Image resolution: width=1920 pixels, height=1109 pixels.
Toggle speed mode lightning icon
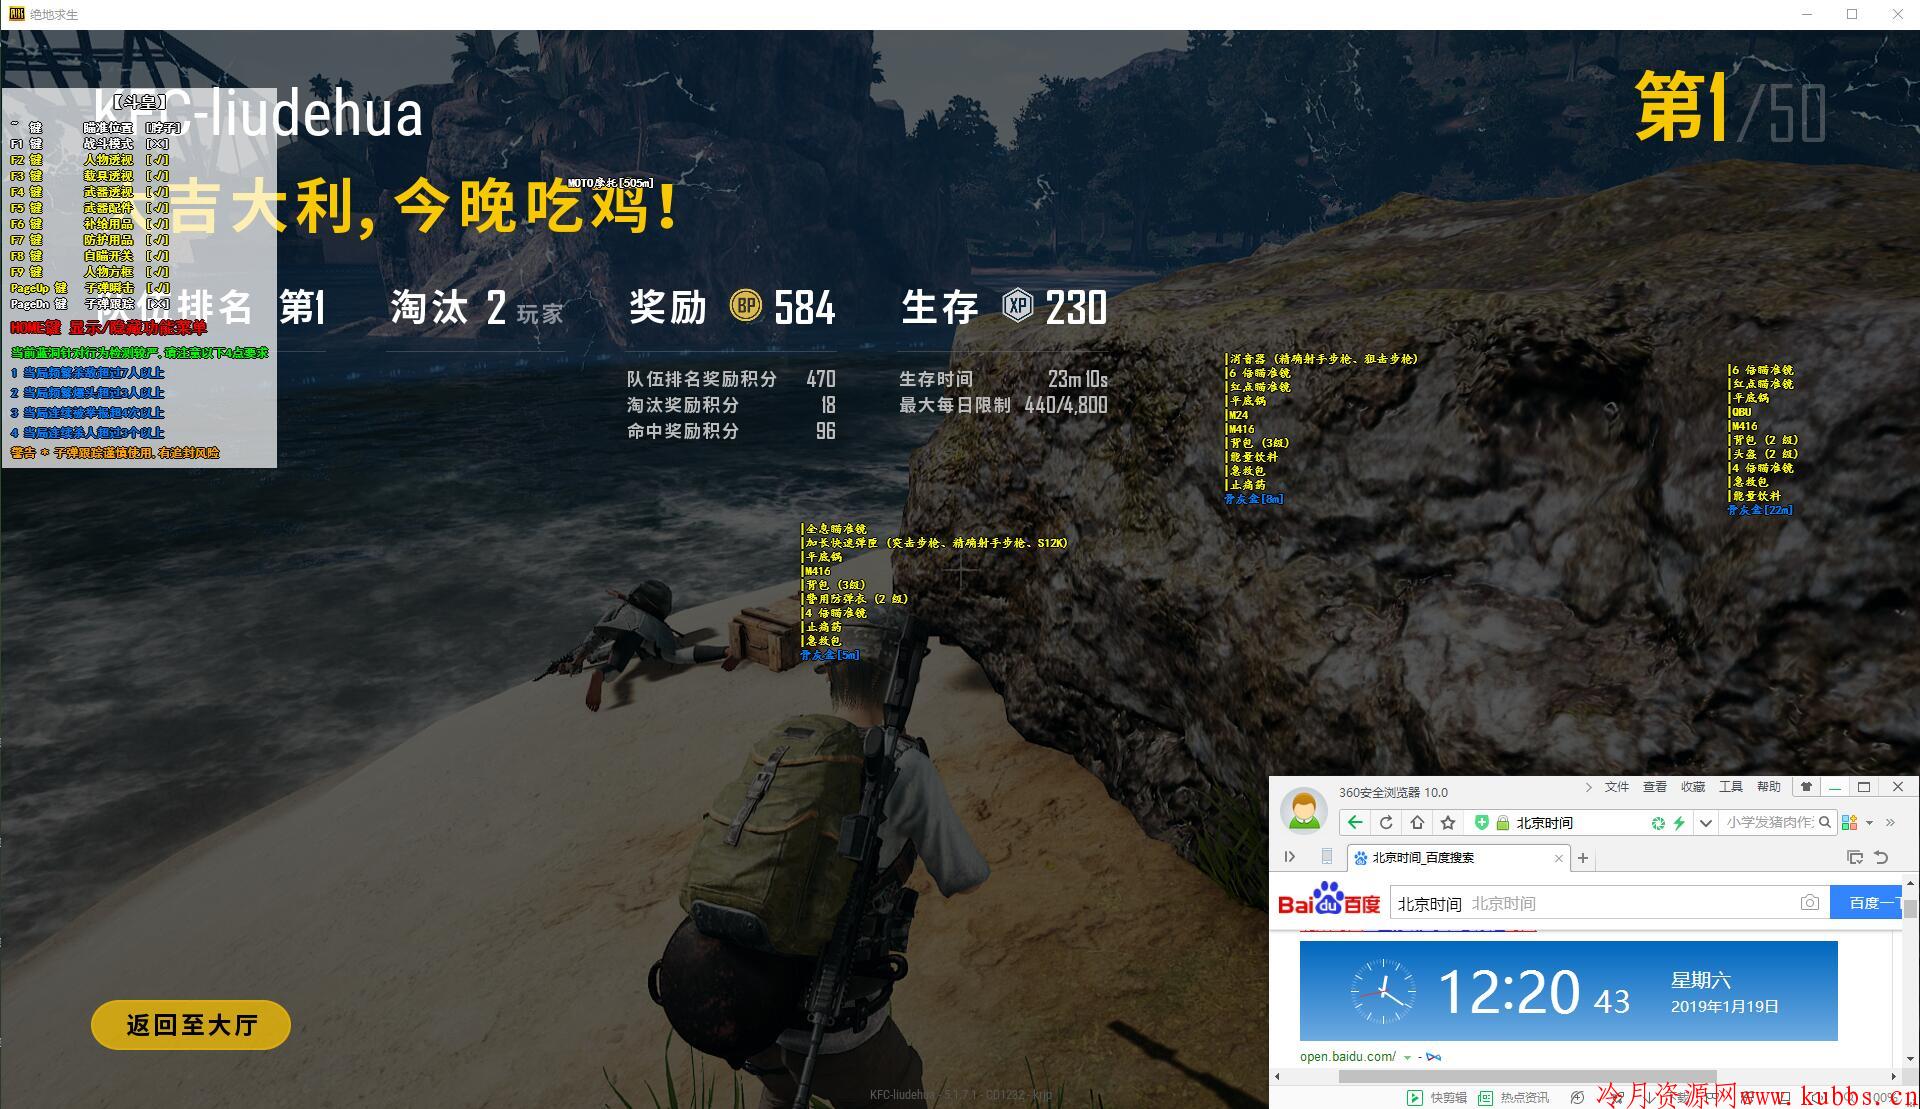(1679, 823)
